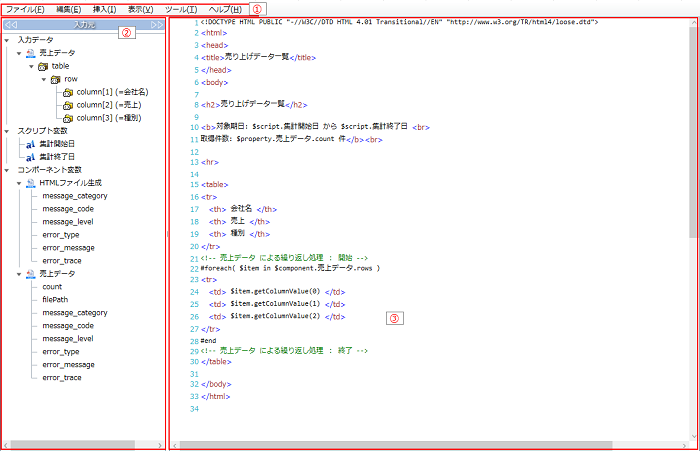The image size is (700, 451).
Task: Open the 挿入(I) menu
Action: (104, 8)
